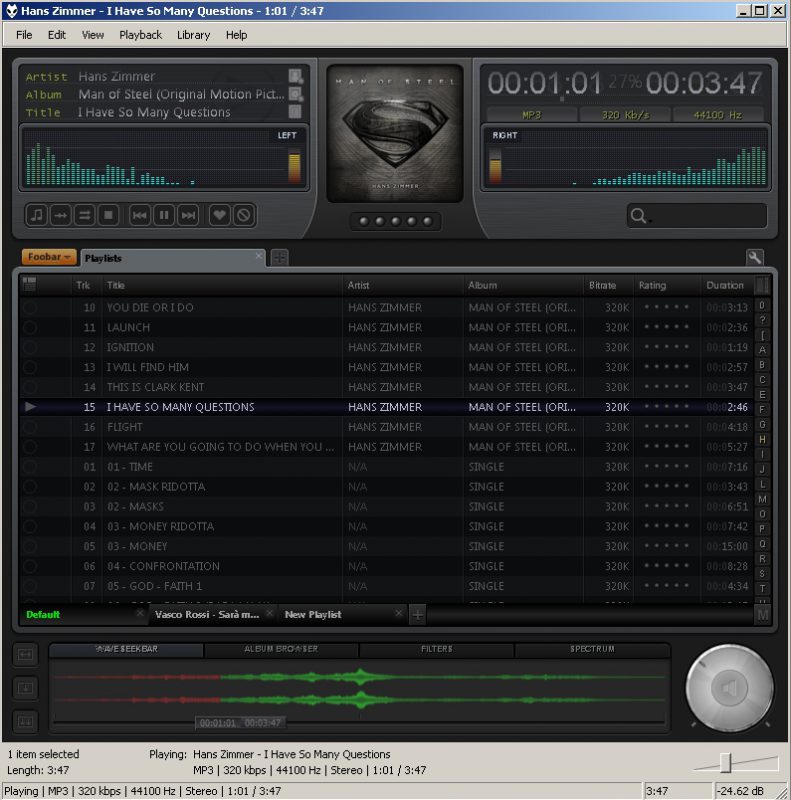Viewport: 791px width, 800px height.
Task: Open artist info icon next to Hans Zimmer
Action: click(x=295, y=76)
